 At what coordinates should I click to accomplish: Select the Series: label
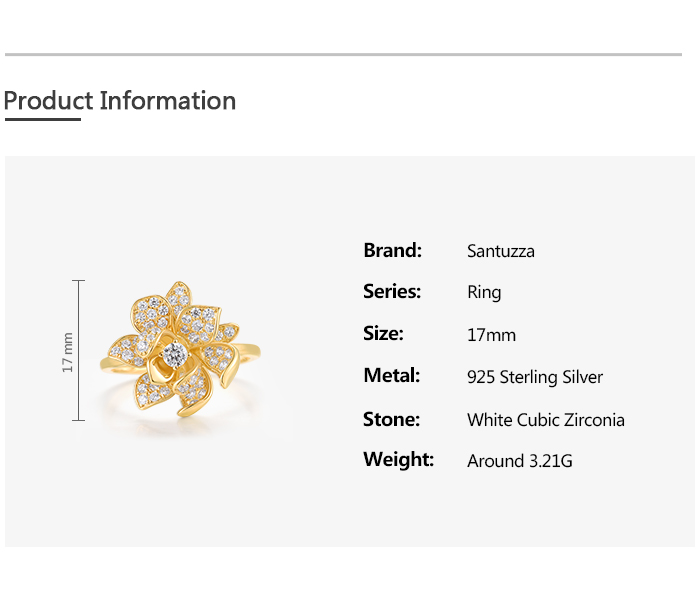point(392,292)
